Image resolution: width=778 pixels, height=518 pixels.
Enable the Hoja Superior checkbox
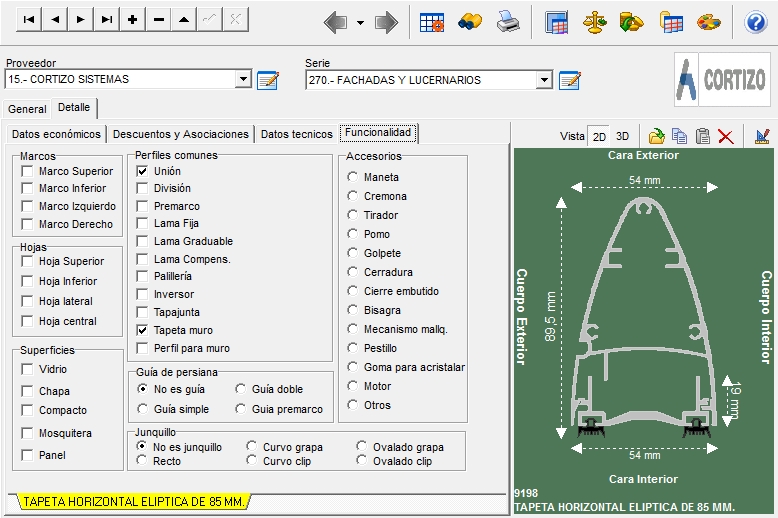(27, 261)
